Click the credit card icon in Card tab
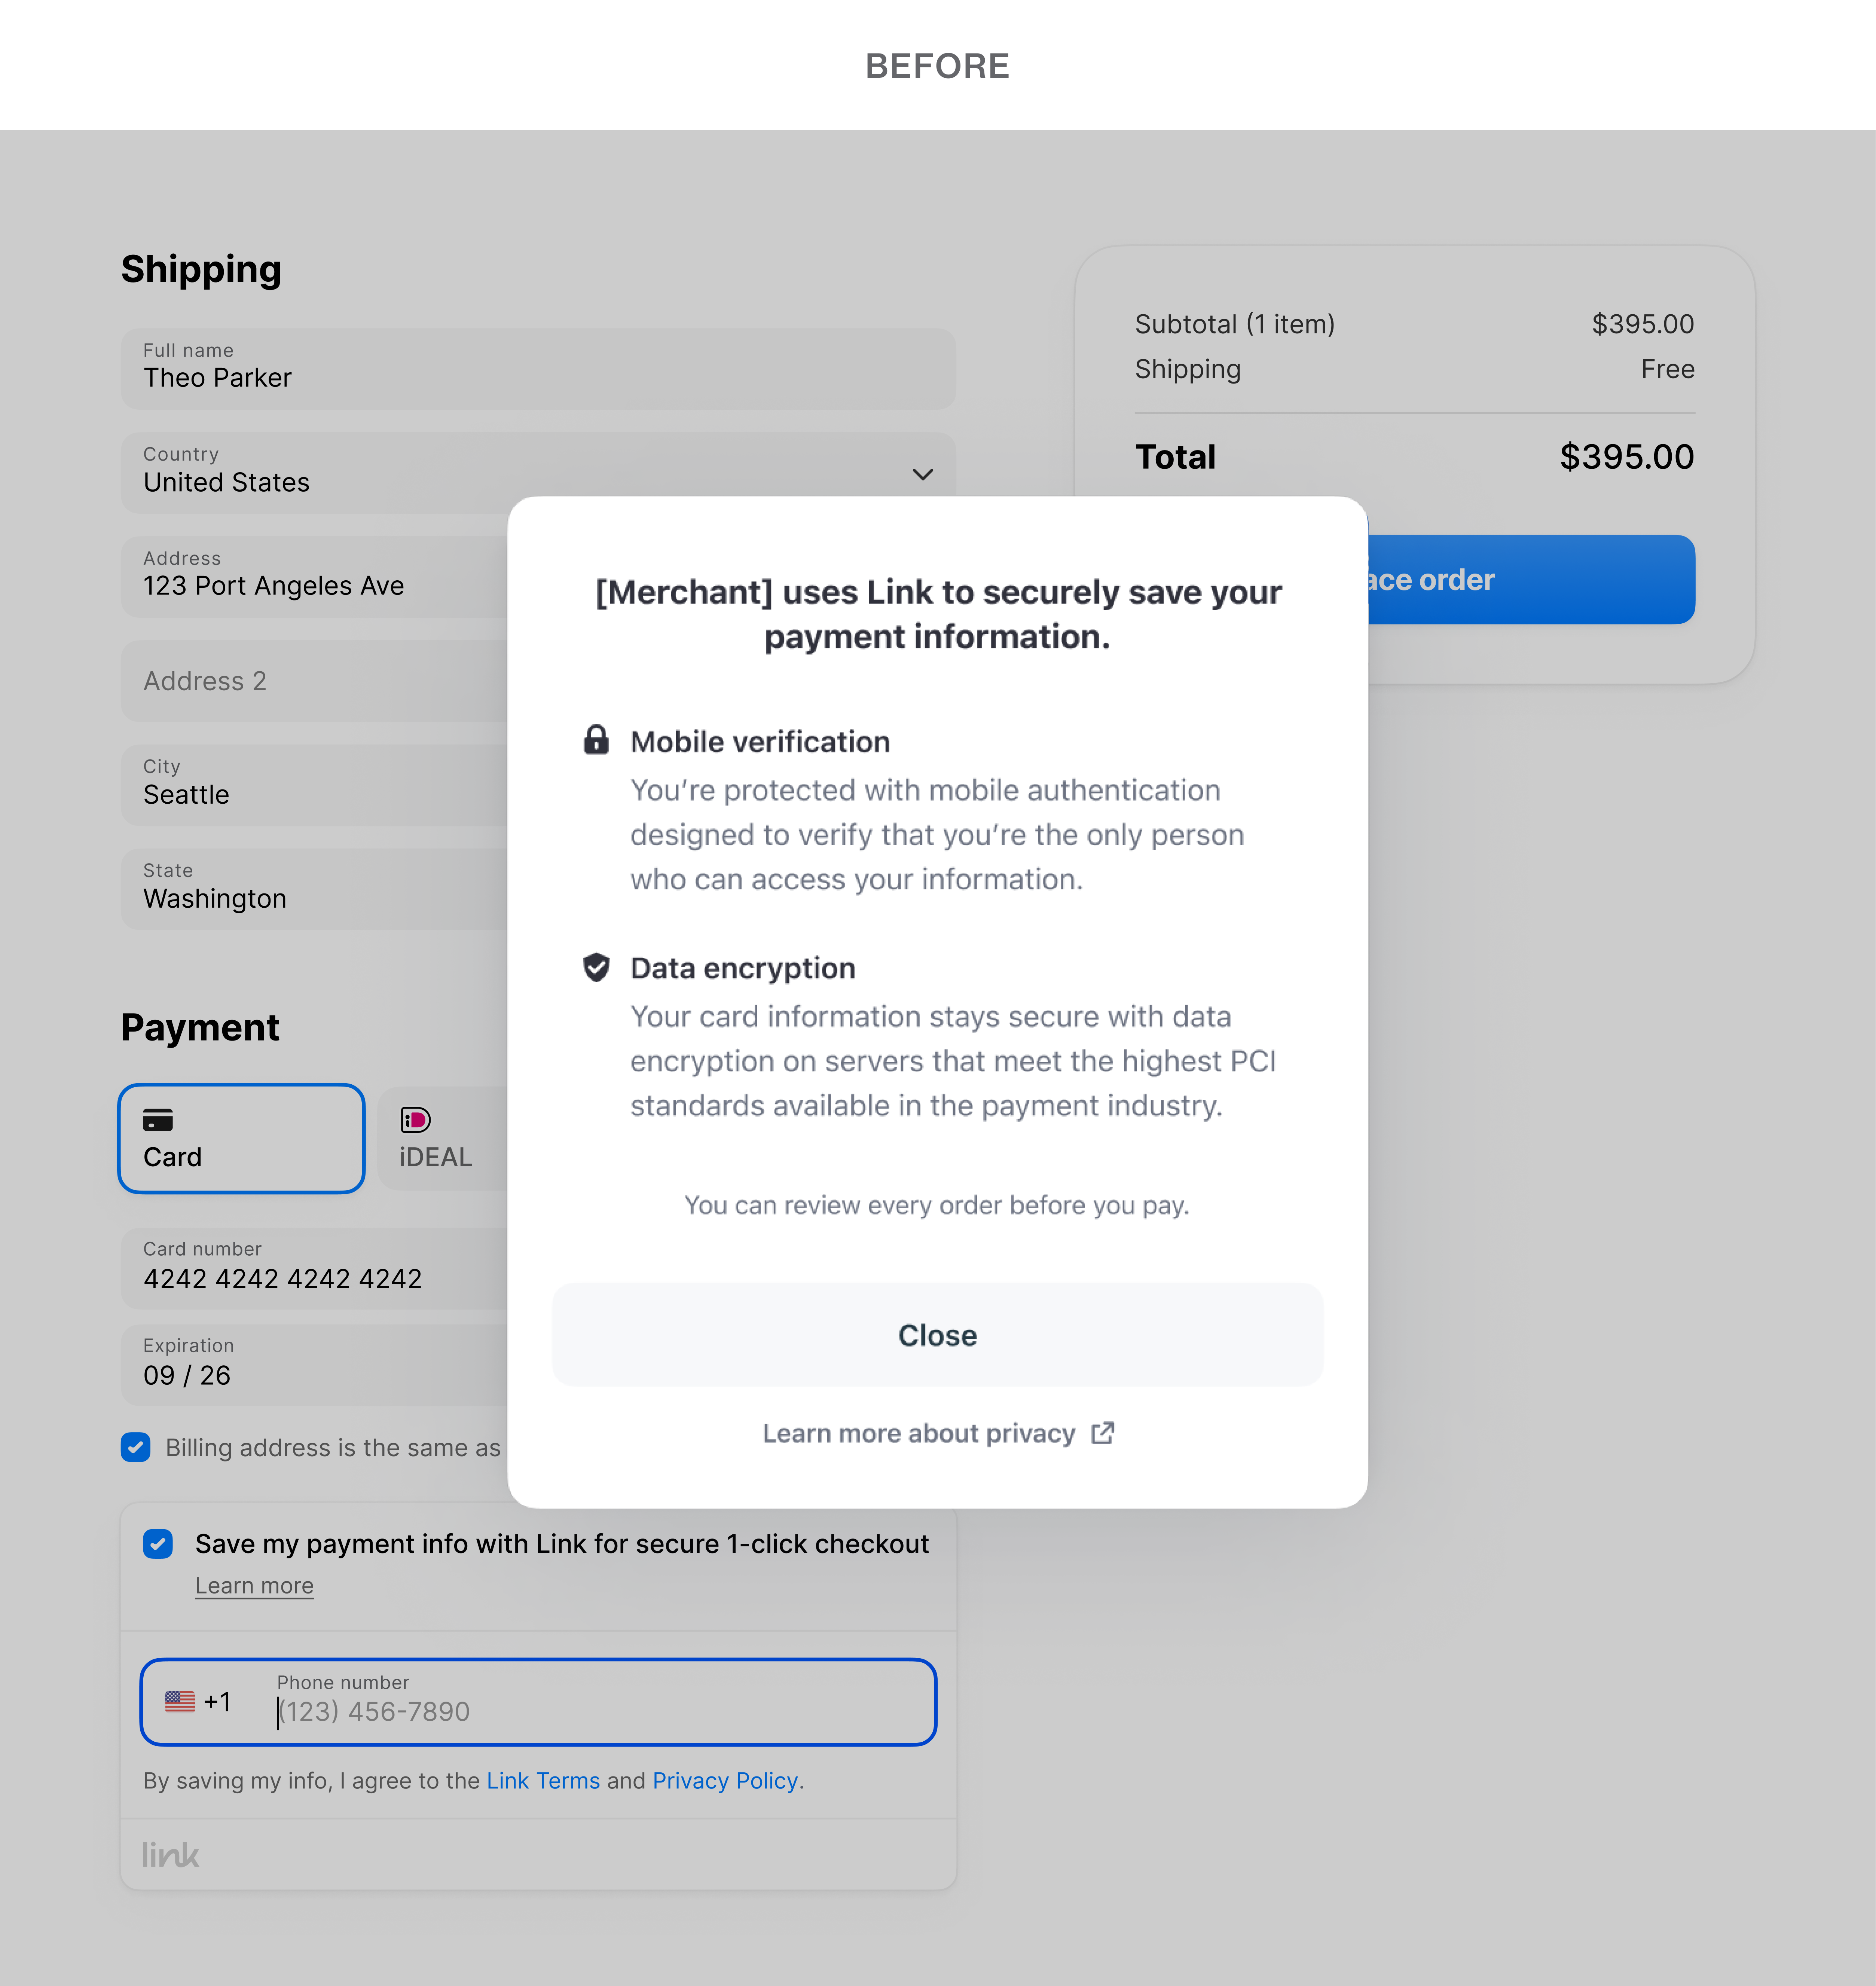Viewport: 1876px width, 1986px height. (x=158, y=1119)
